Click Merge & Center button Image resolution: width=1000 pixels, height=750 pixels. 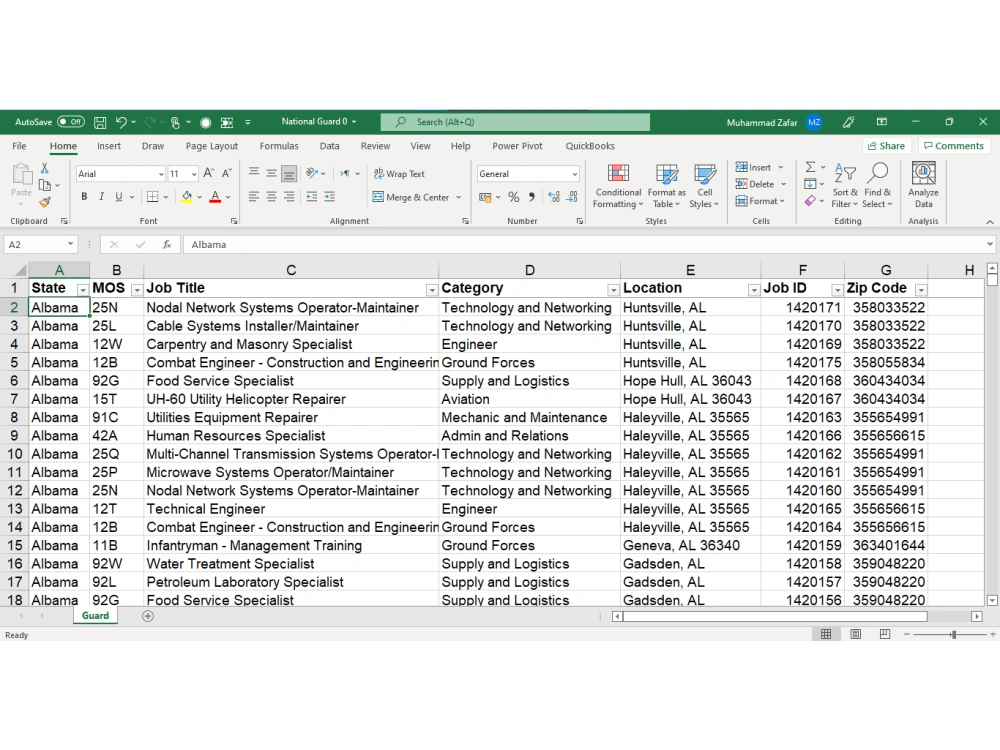tap(411, 197)
